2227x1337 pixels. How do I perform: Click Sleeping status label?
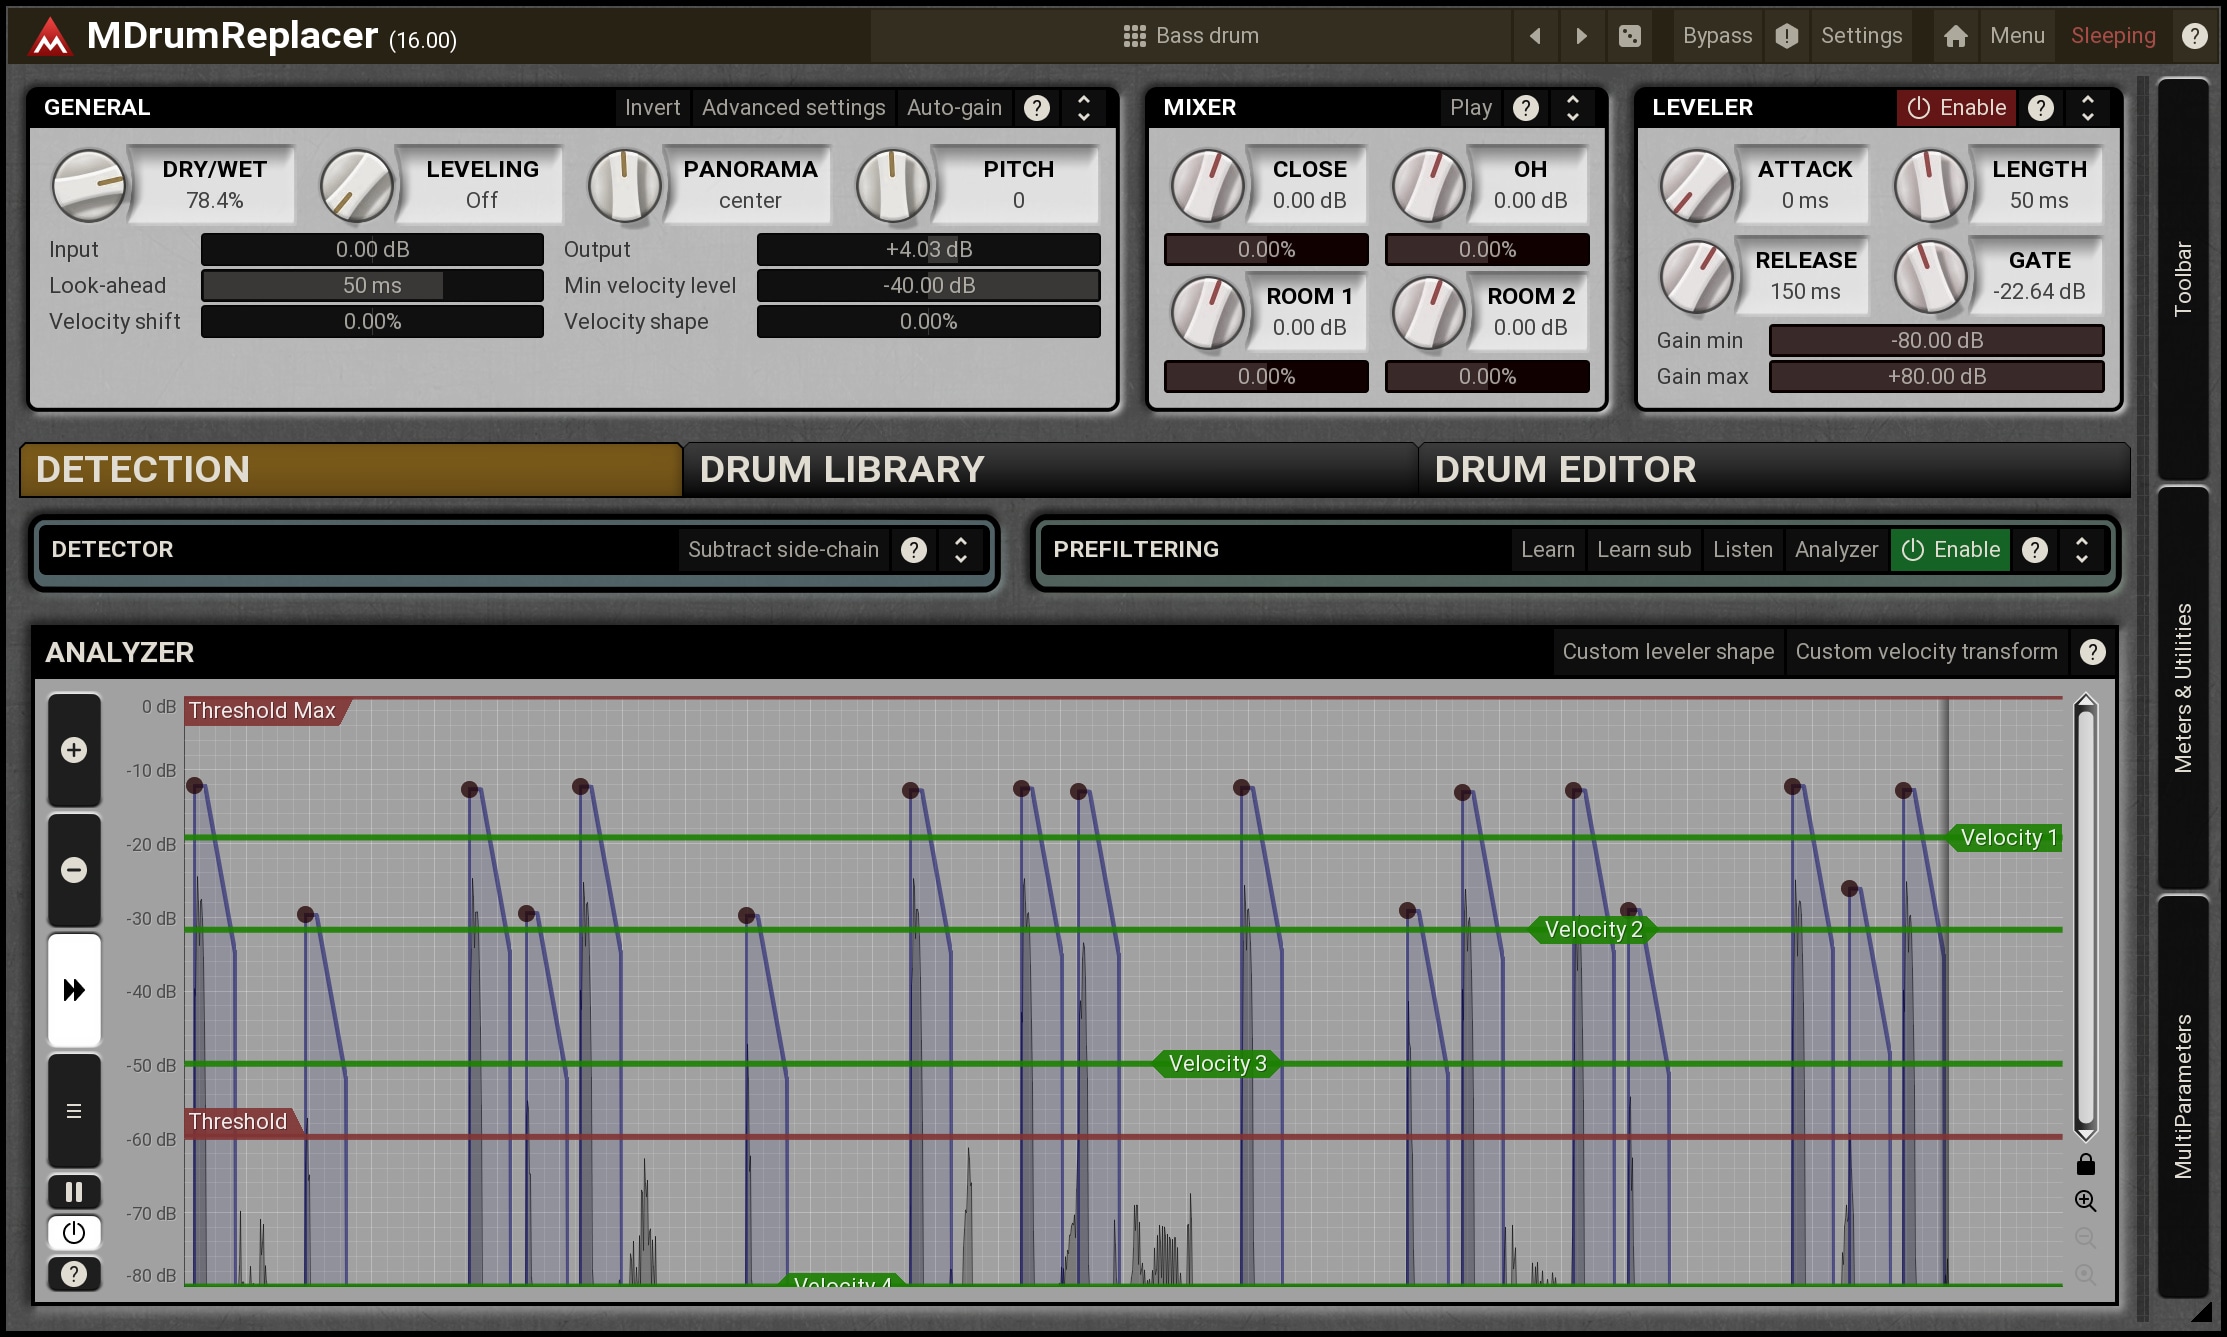[x=2113, y=36]
